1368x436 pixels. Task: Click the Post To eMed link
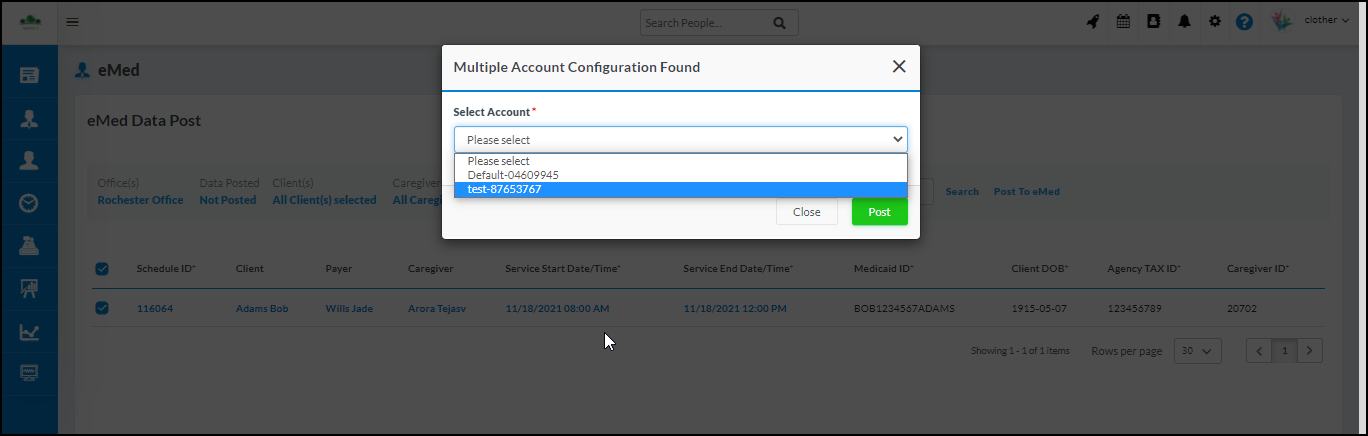point(1026,192)
